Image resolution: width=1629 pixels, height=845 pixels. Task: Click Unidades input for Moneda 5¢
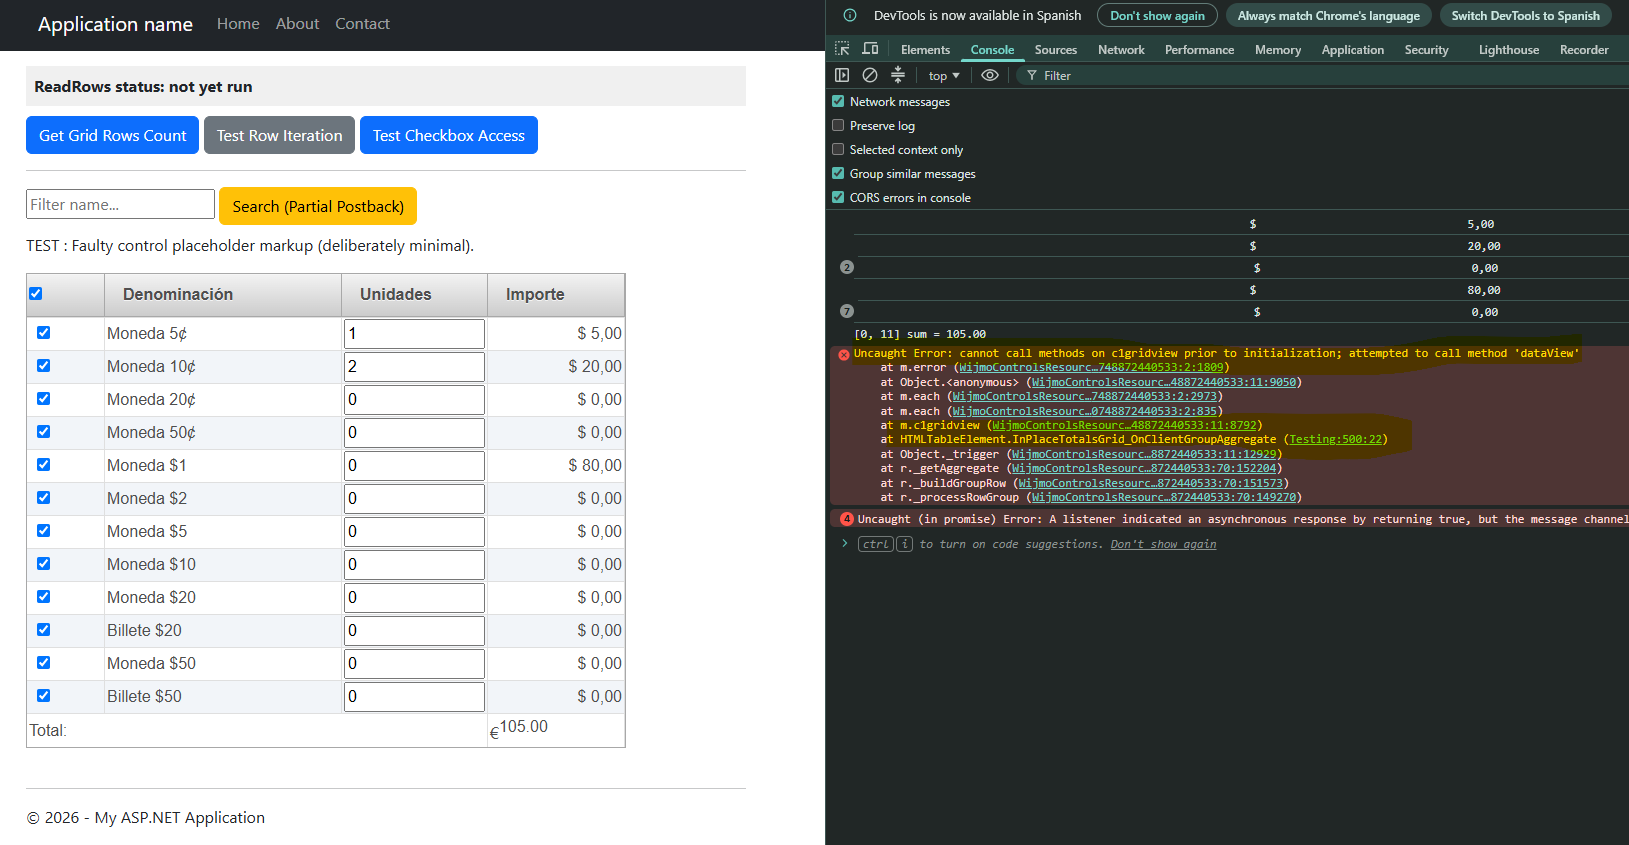(414, 333)
